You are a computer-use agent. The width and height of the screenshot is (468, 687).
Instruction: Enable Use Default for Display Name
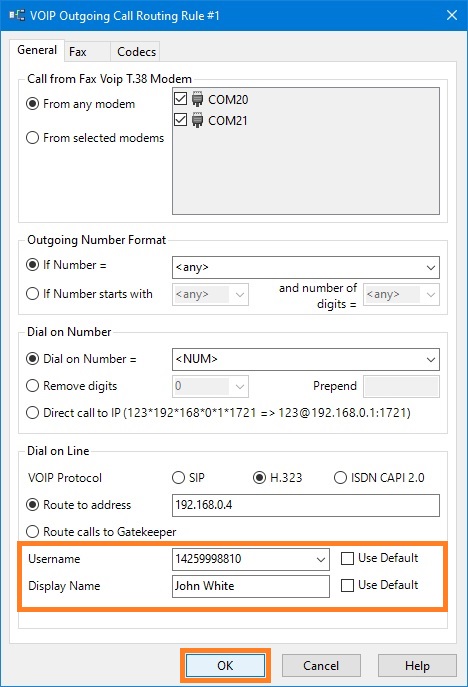[347, 585]
